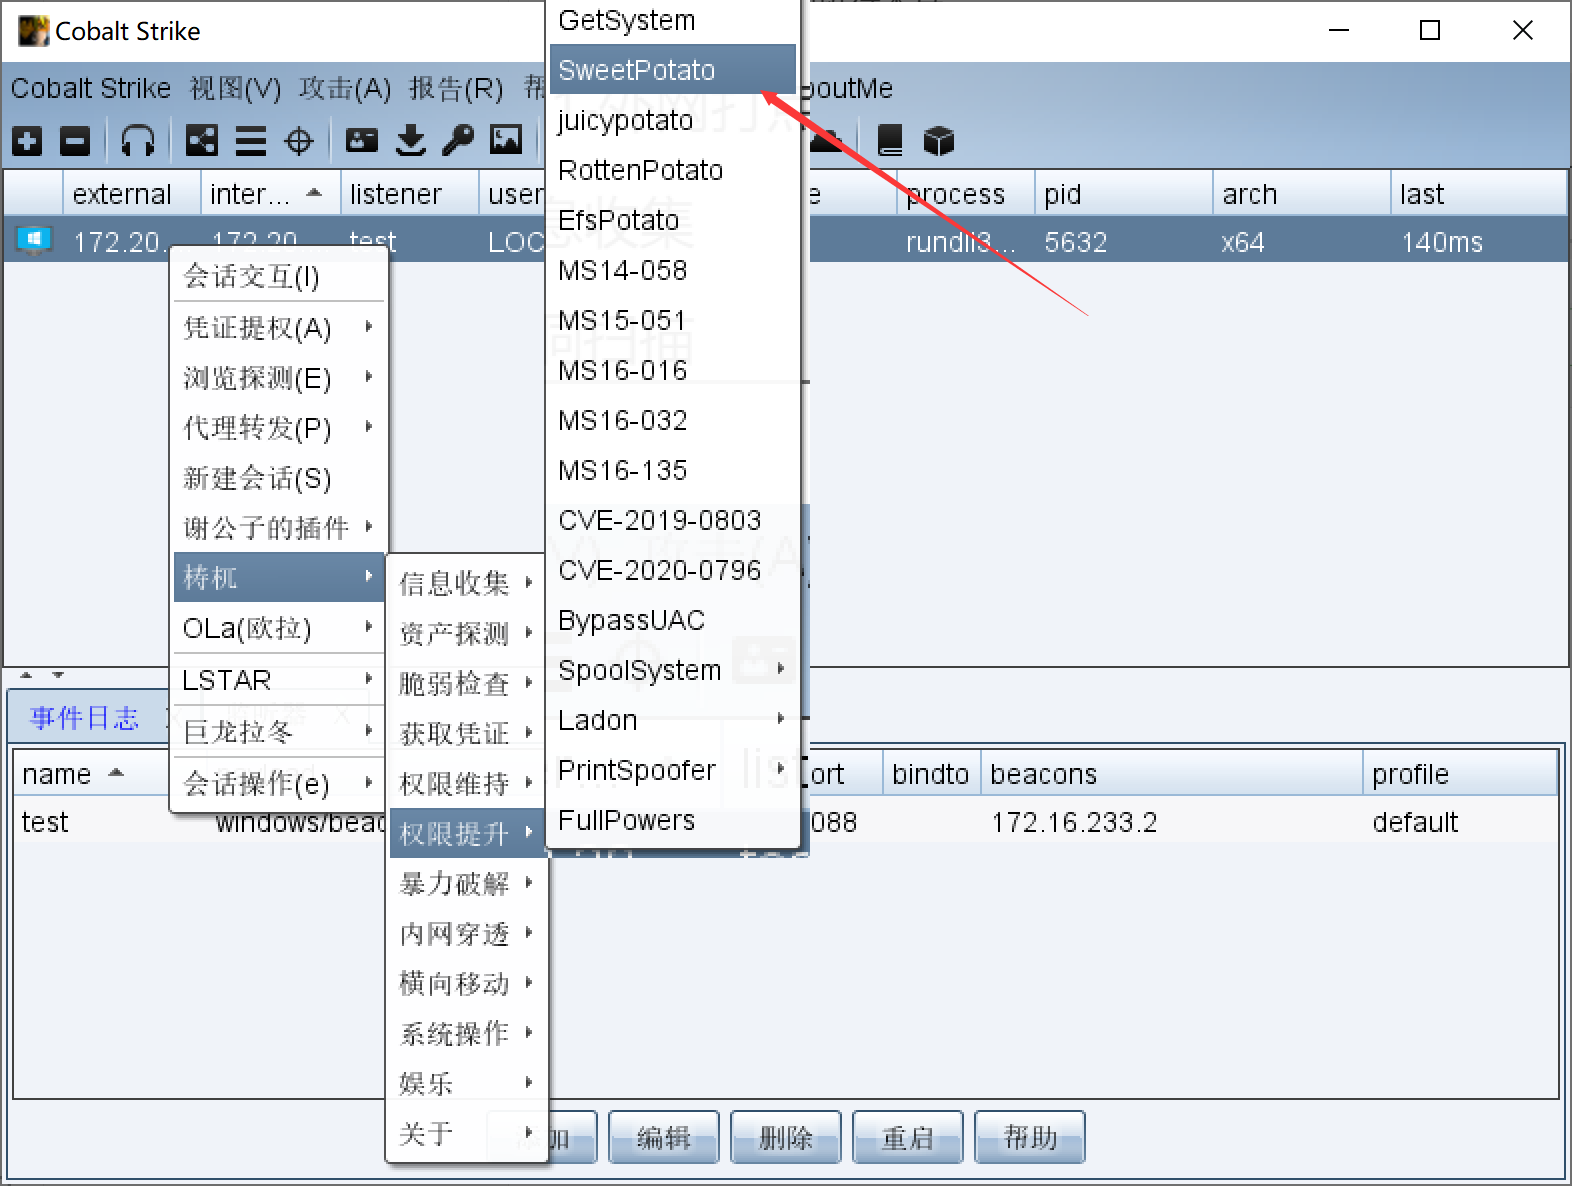
Task: Open About via the cube icon
Action: pyautogui.click(x=939, y=141)
